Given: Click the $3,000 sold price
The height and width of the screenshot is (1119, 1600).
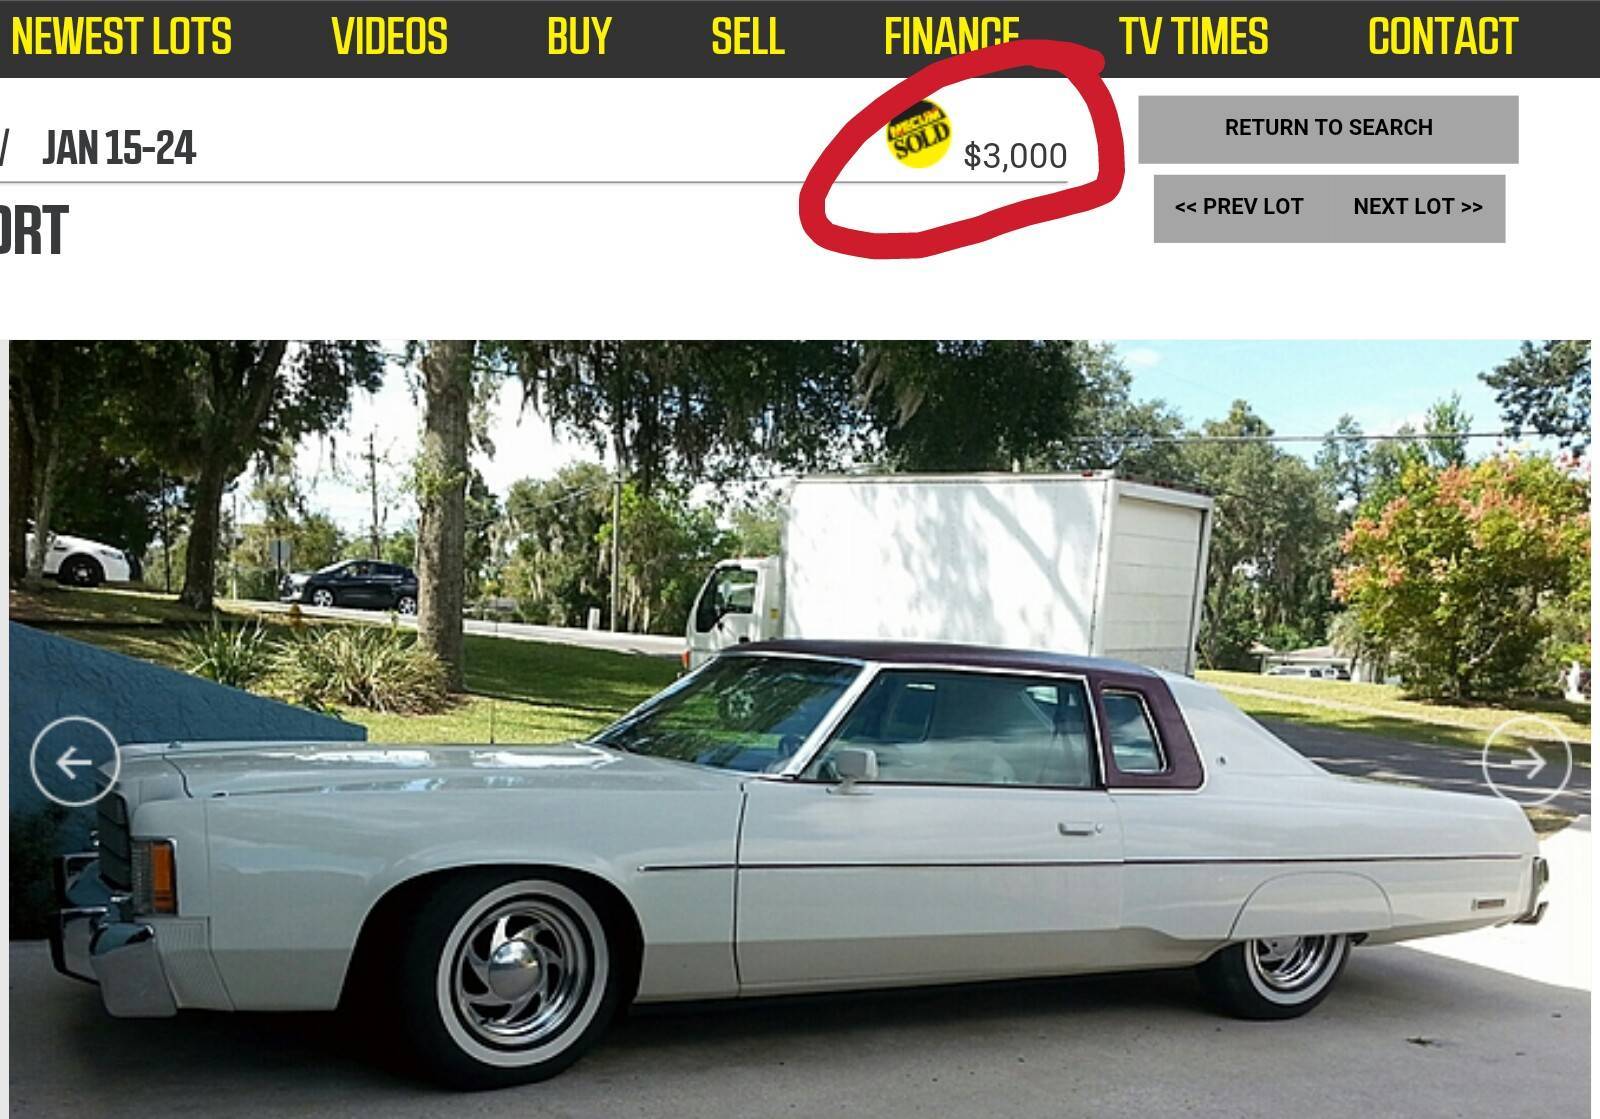Looking at the screenshot, I should point(1015,156).
